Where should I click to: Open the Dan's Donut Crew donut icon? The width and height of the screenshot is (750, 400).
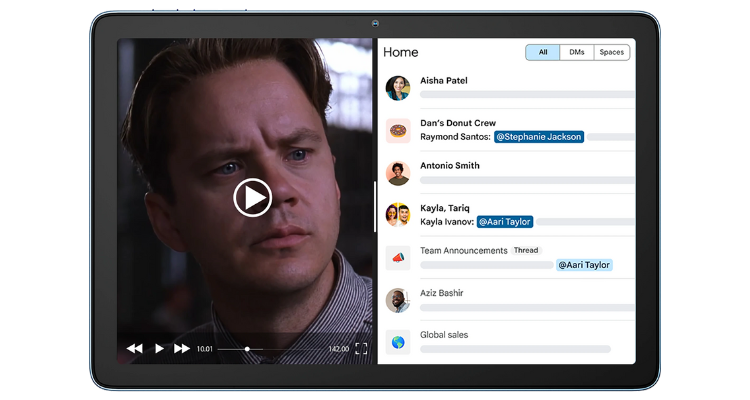pos(398,130)
